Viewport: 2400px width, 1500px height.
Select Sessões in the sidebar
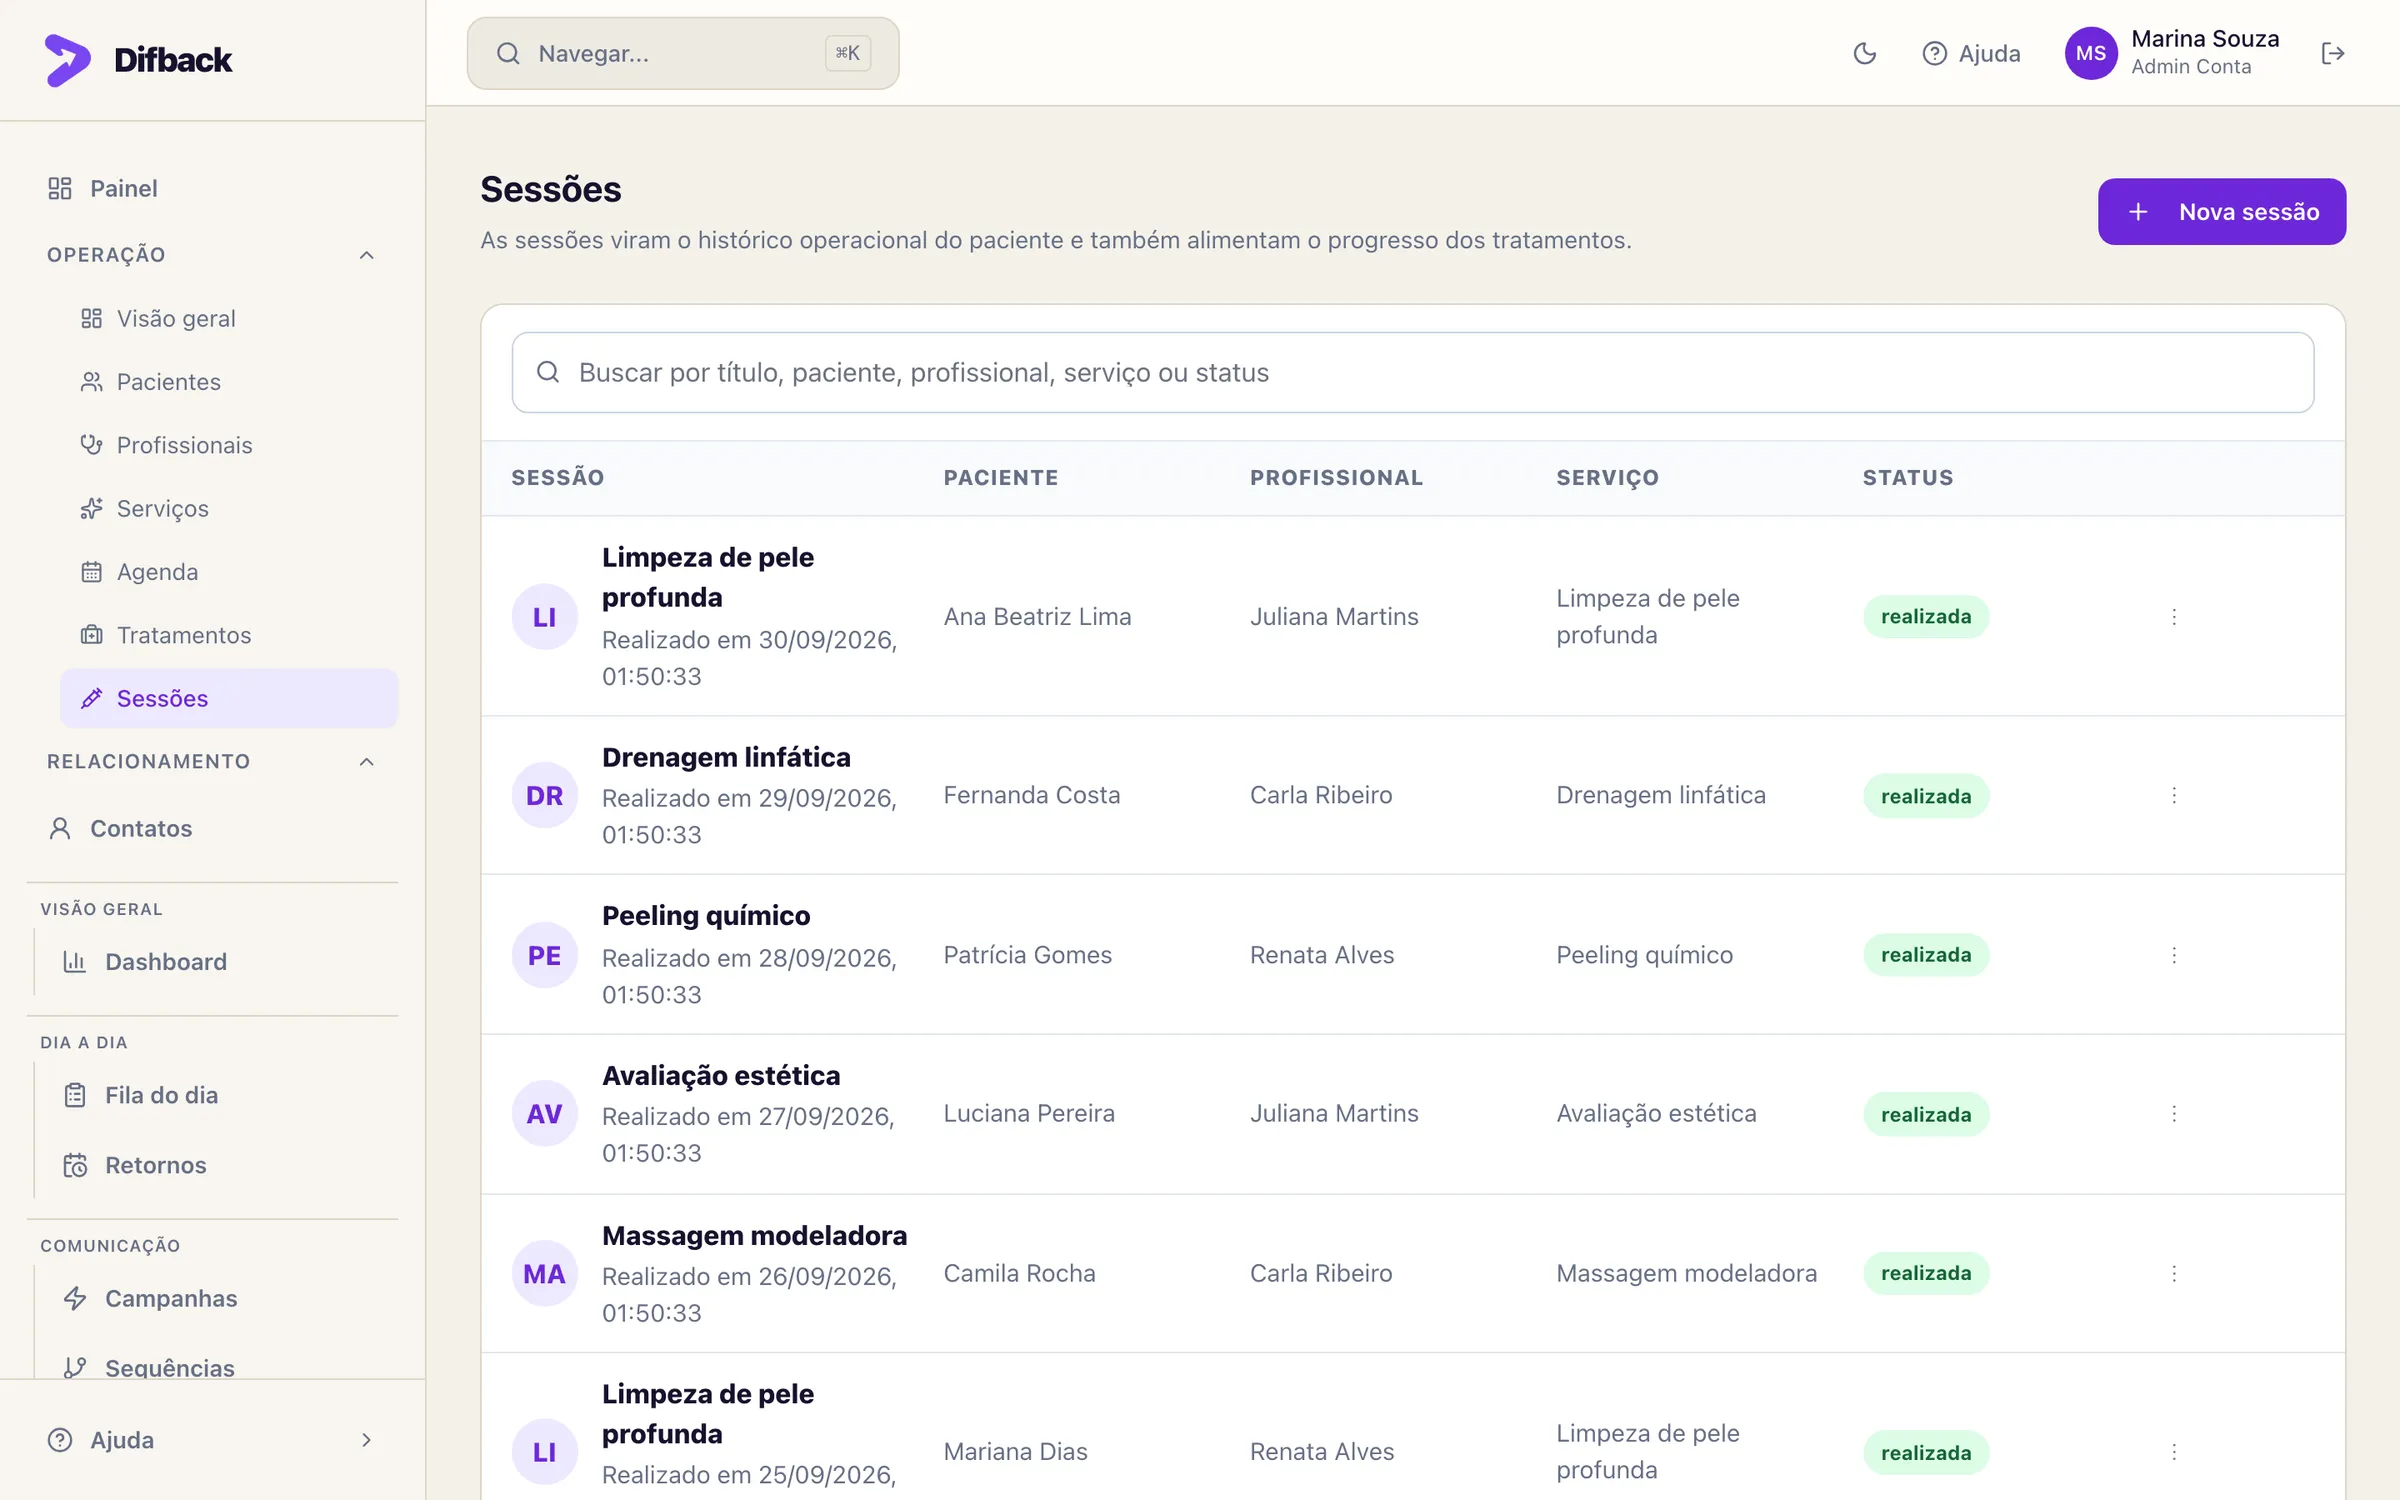pyautogui.click(x=229, y=698)
